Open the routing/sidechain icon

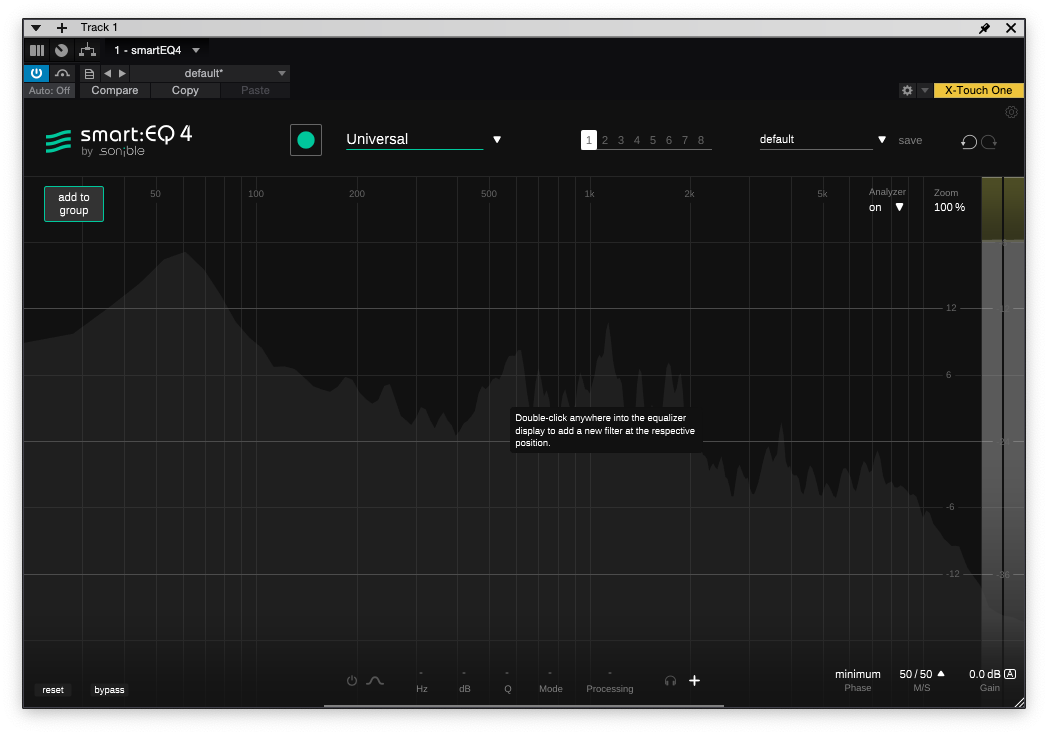coord(88,50)
